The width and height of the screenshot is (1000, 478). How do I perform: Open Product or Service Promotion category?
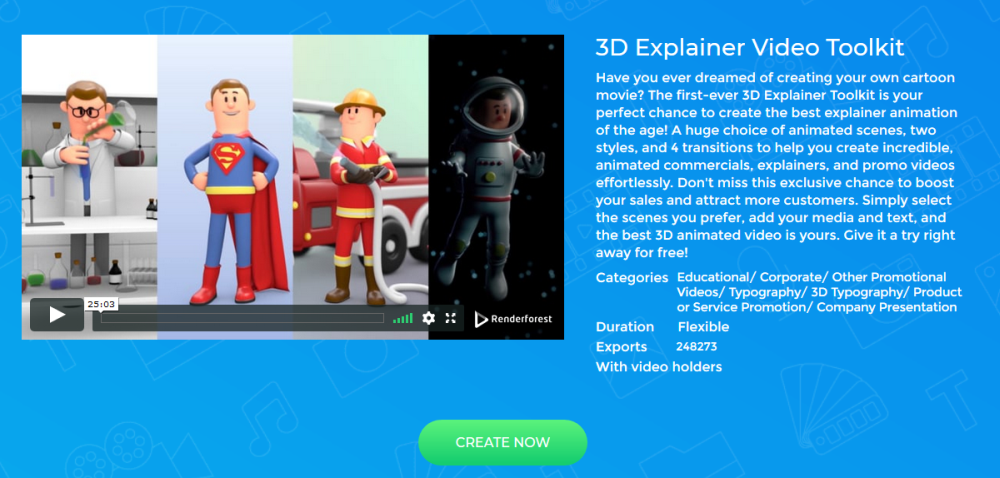point(820,300)
